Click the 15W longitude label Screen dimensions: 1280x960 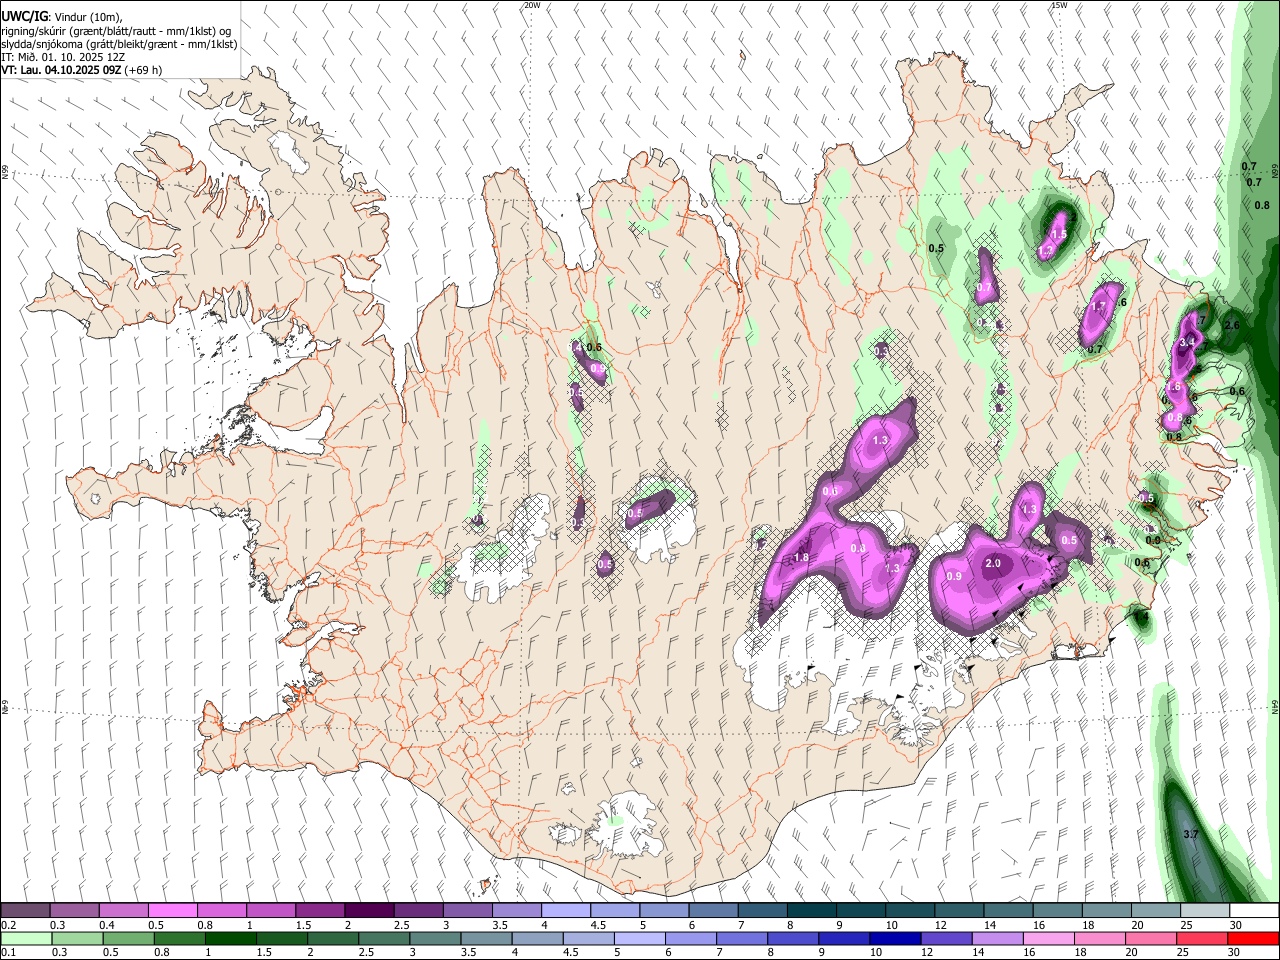[x=1060, y=5]
